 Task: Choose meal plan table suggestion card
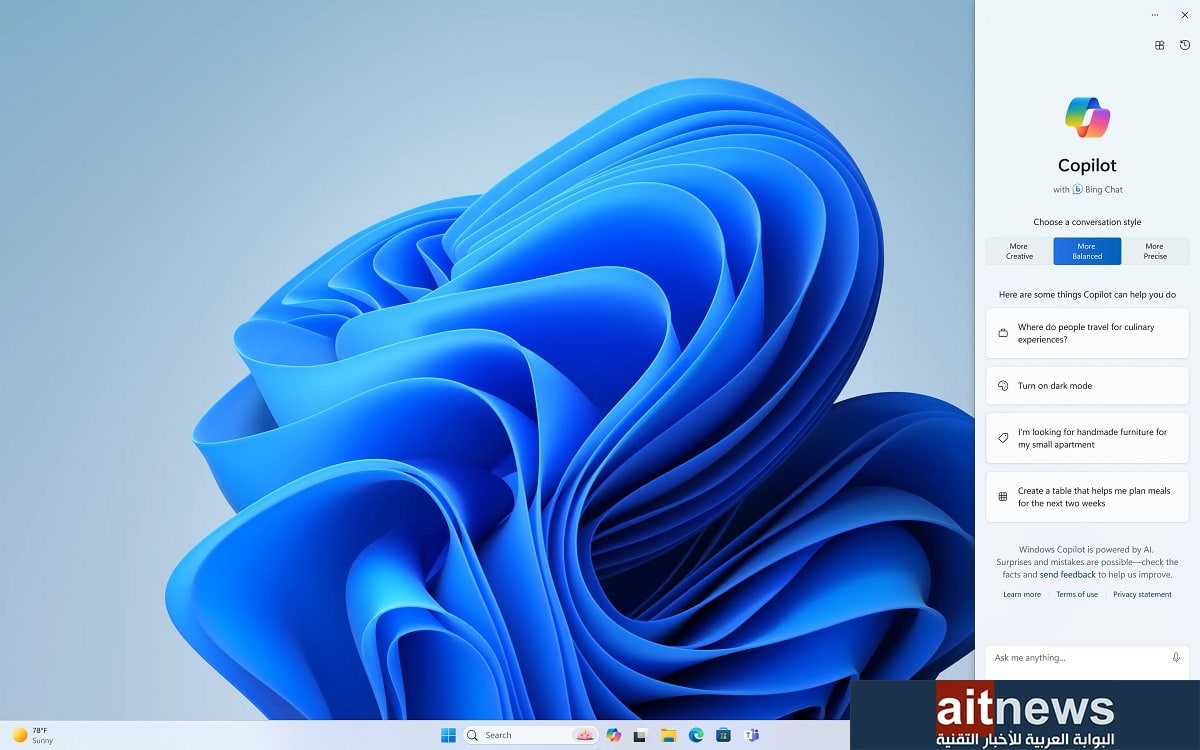tap(1087, 497)
